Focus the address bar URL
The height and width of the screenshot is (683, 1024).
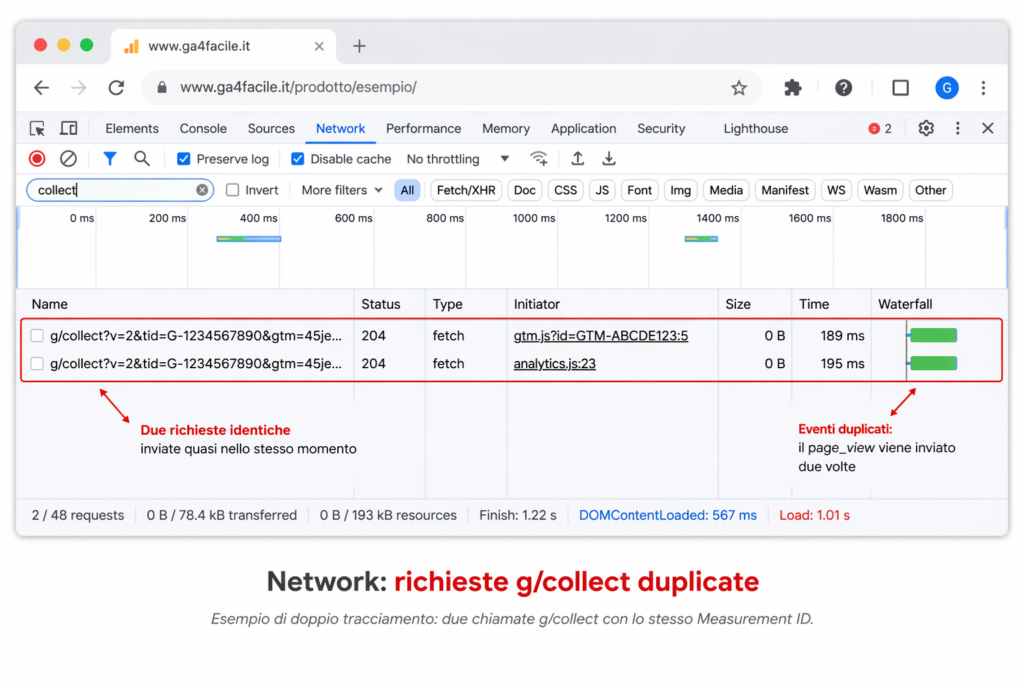[298, 87]
